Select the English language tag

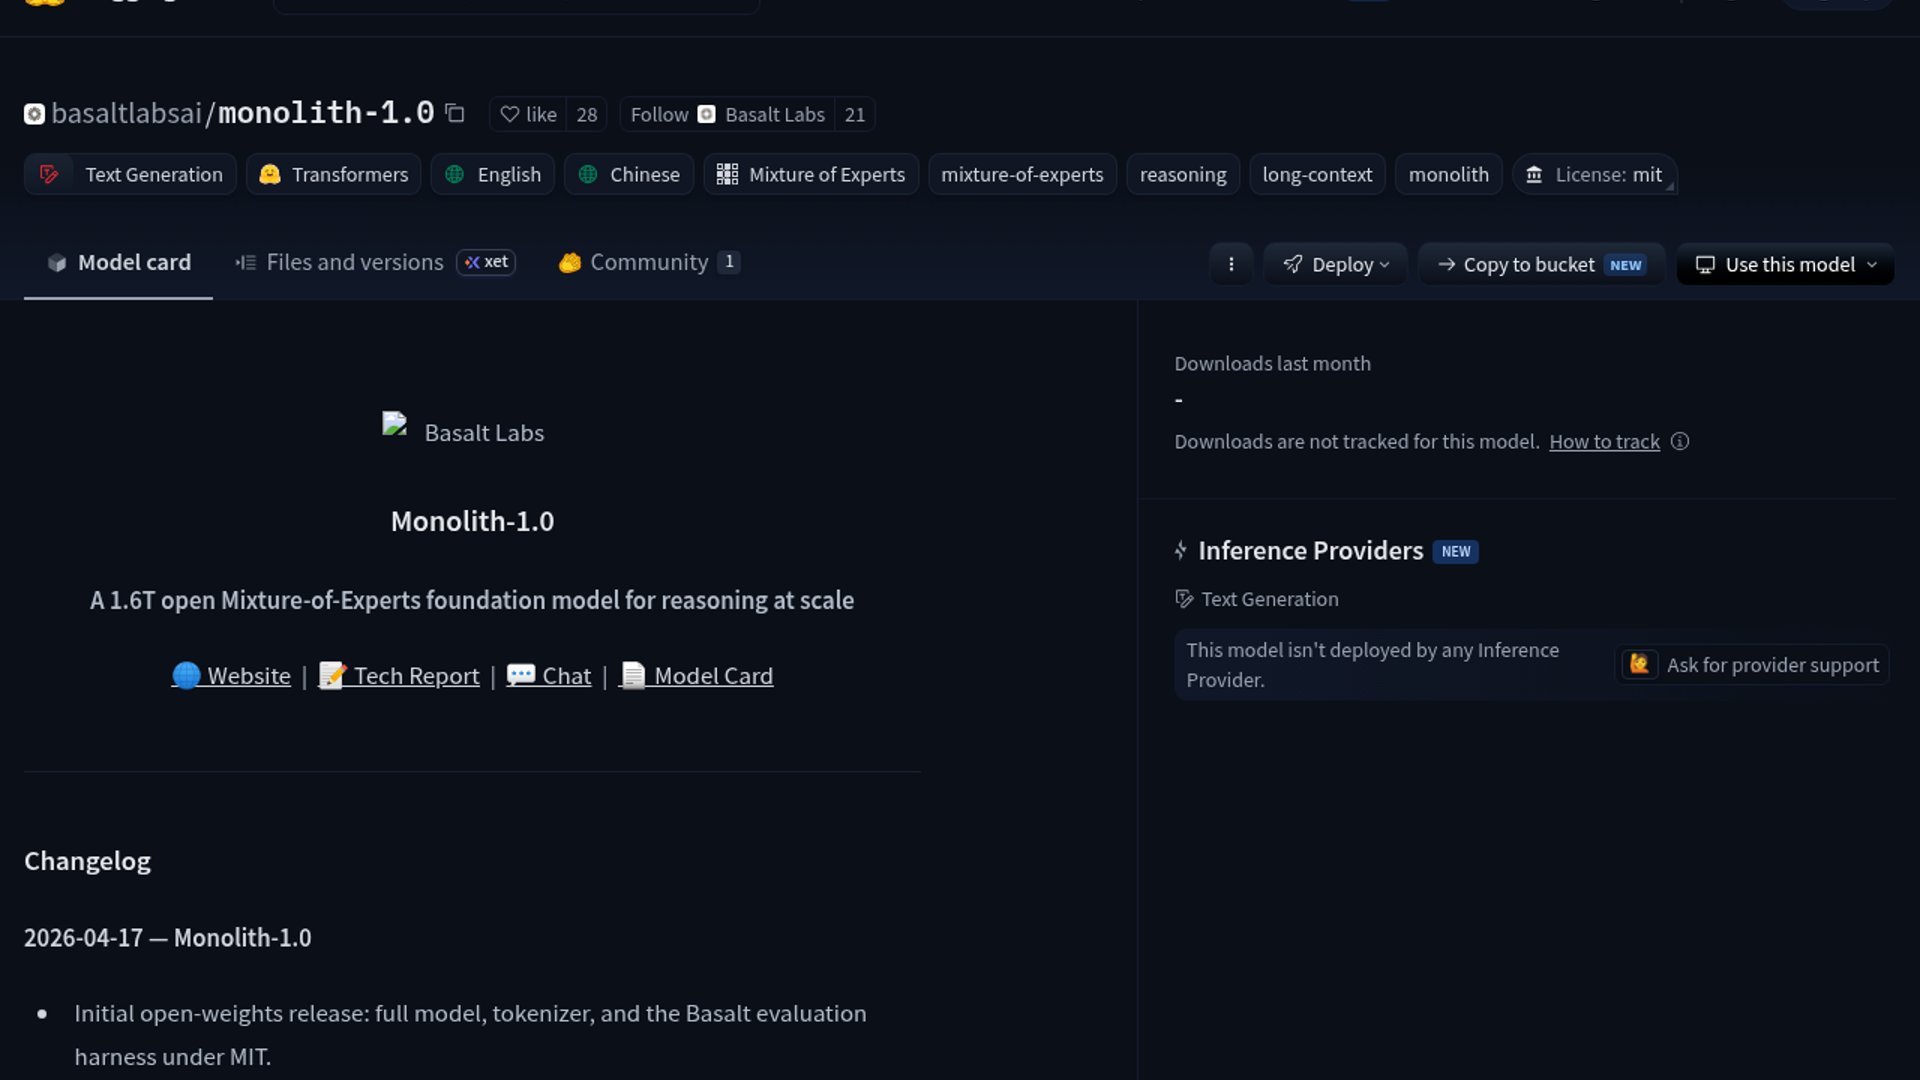[492, 174]
